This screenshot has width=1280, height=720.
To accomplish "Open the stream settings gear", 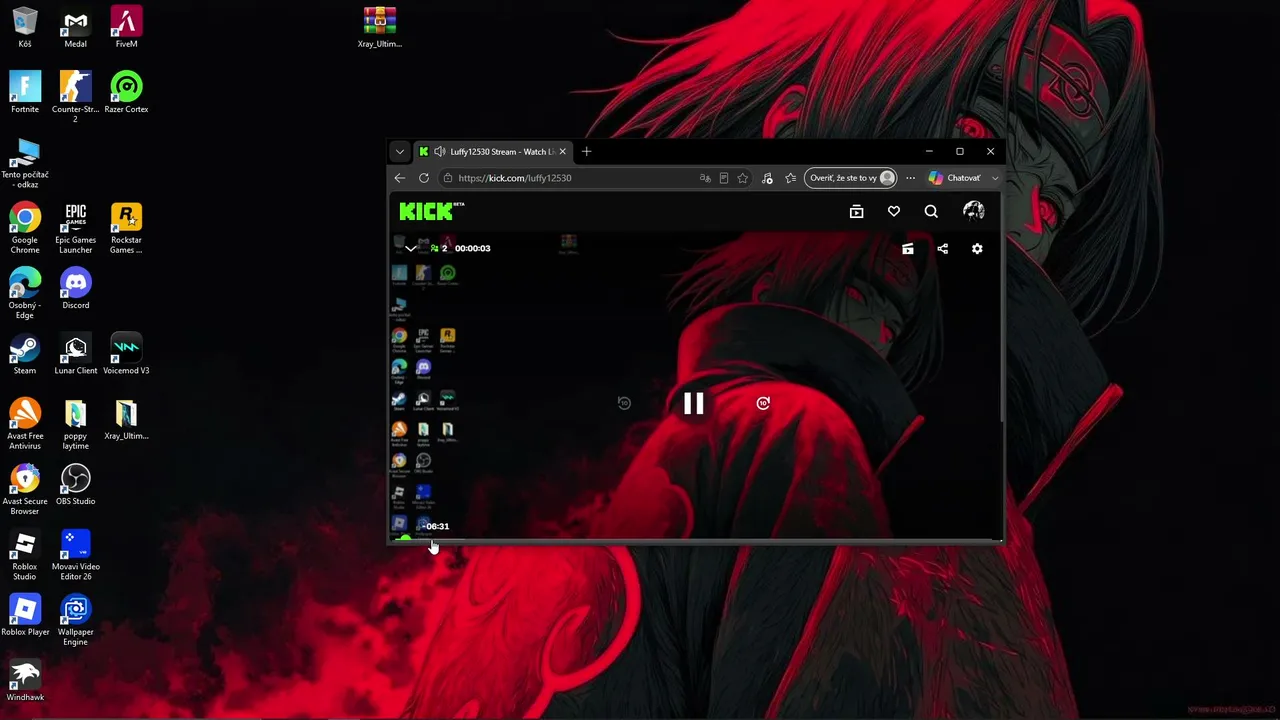I will pos(977,248).
